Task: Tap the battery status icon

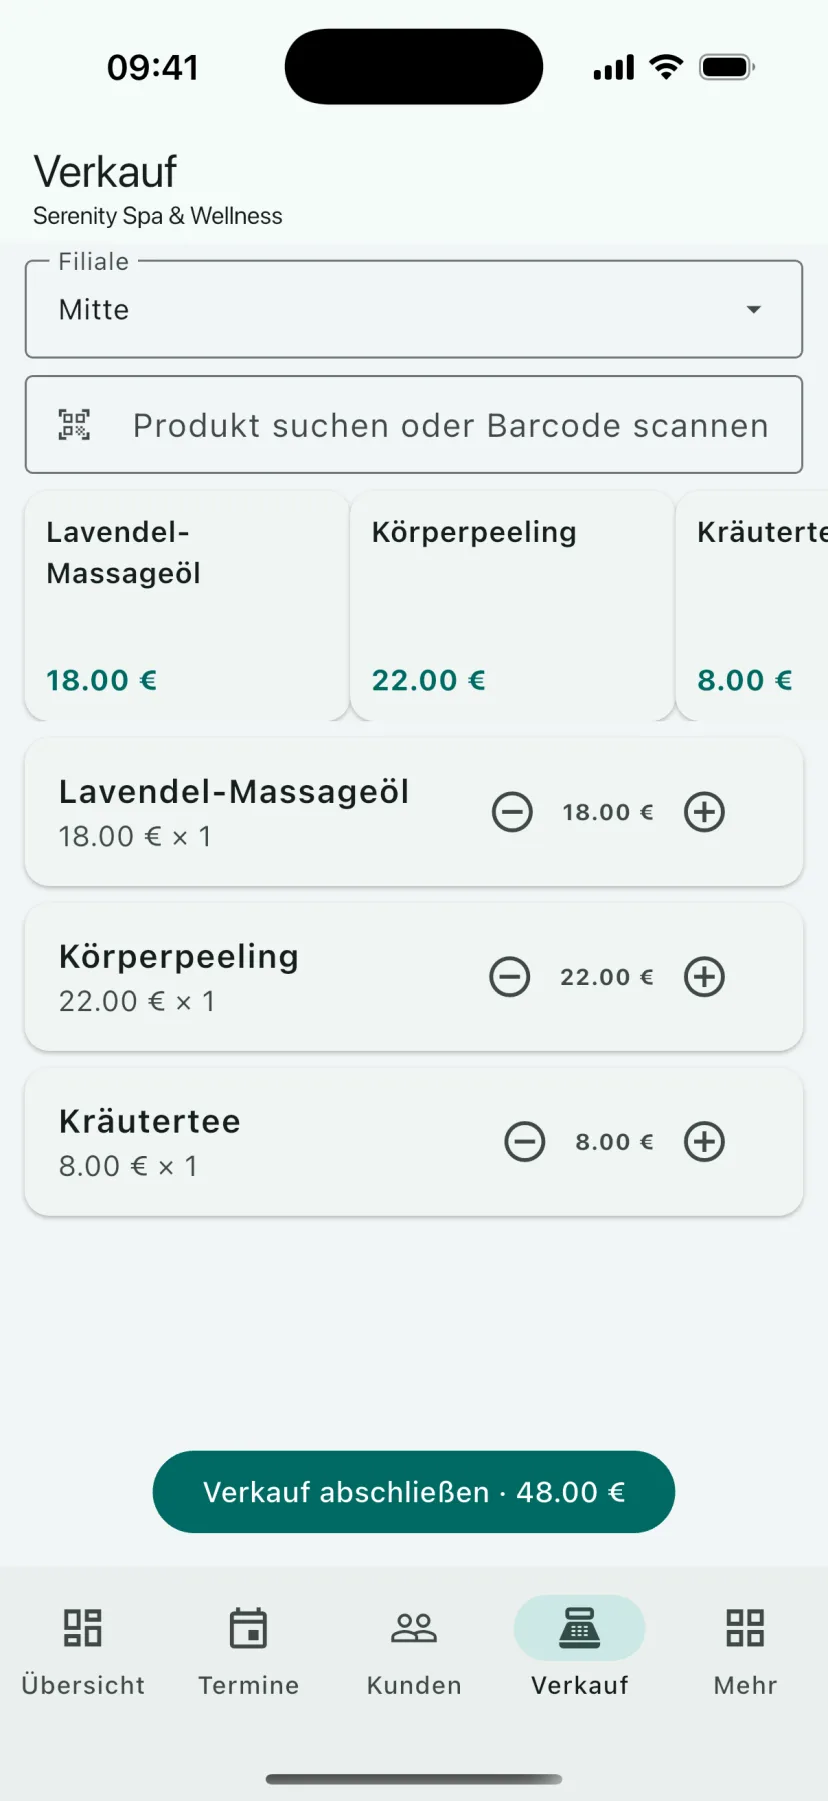Action: 727,68
